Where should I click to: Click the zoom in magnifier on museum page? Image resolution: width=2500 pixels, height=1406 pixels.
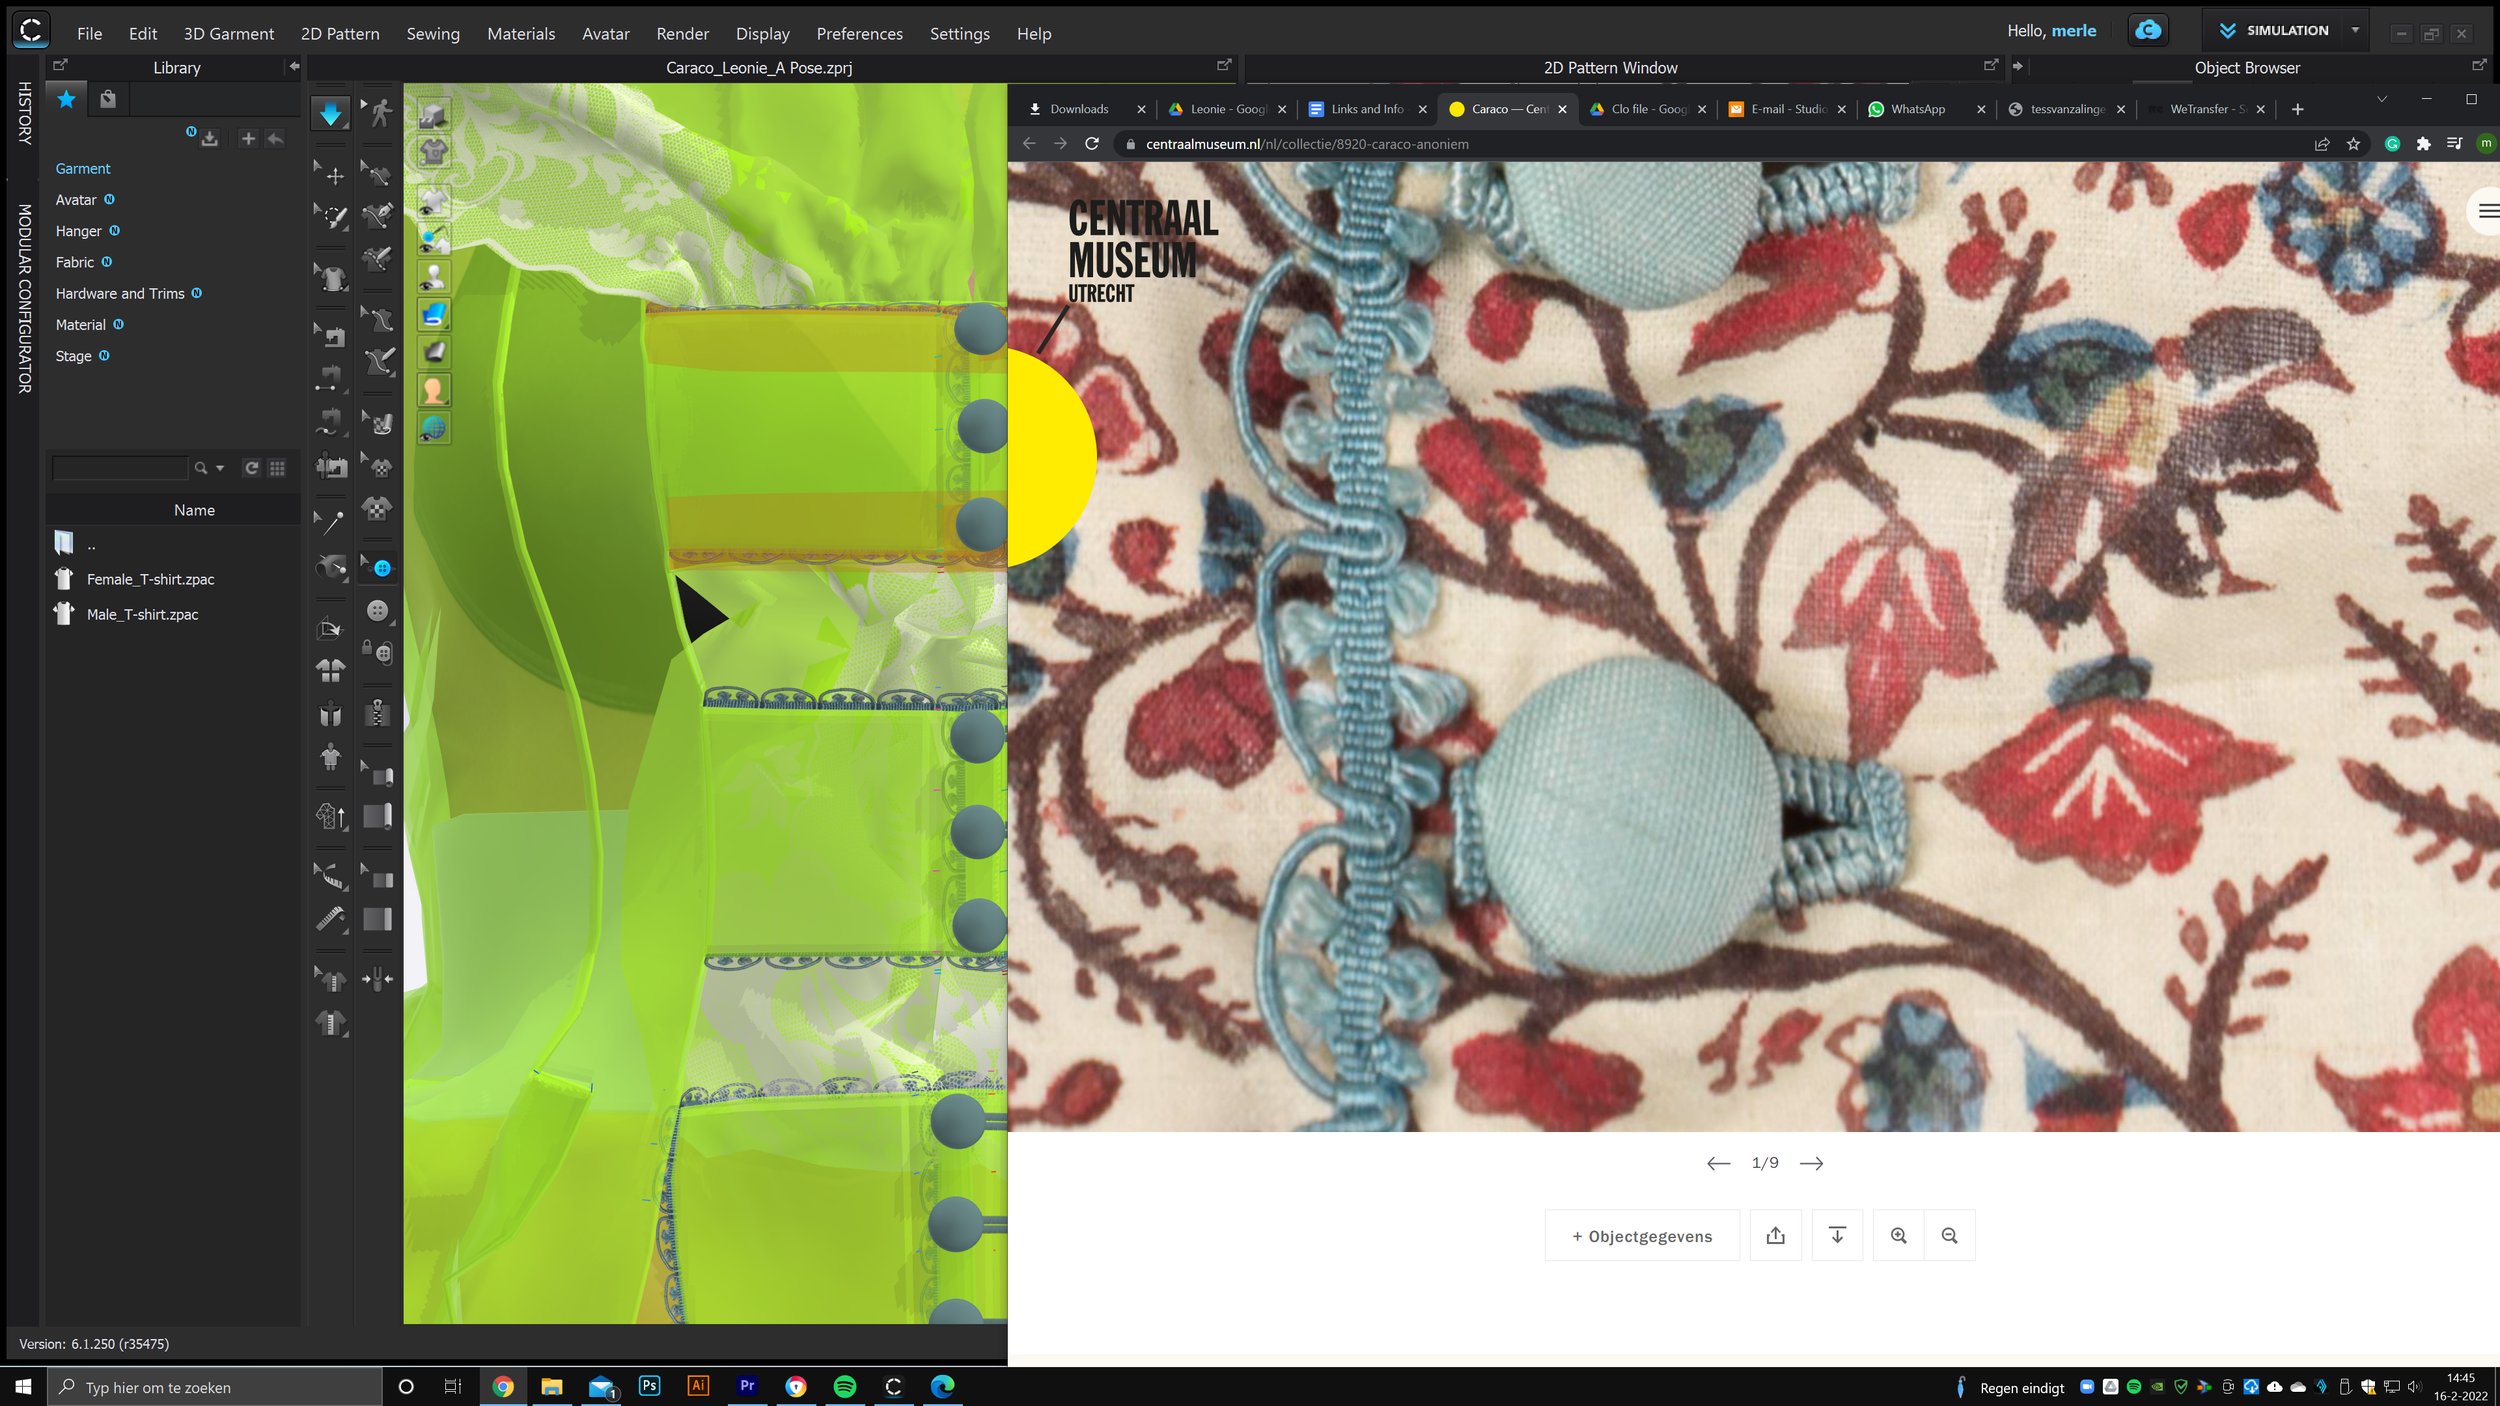point(1898,1236)
